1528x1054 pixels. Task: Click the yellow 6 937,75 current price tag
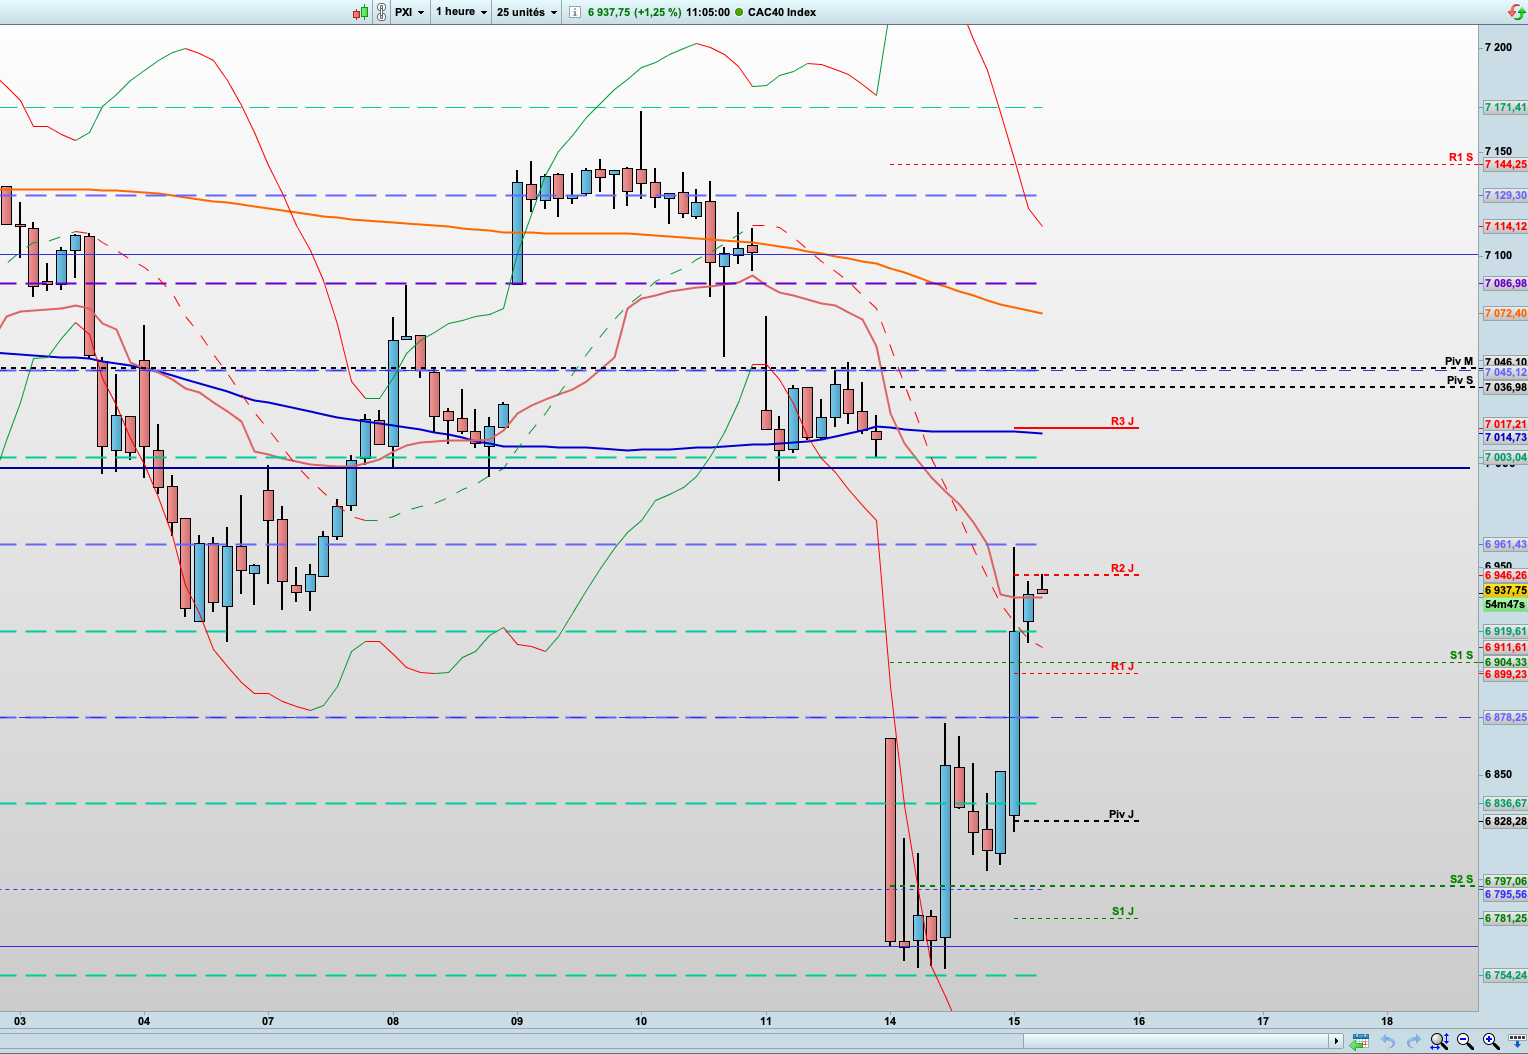tap(1505, 590)
